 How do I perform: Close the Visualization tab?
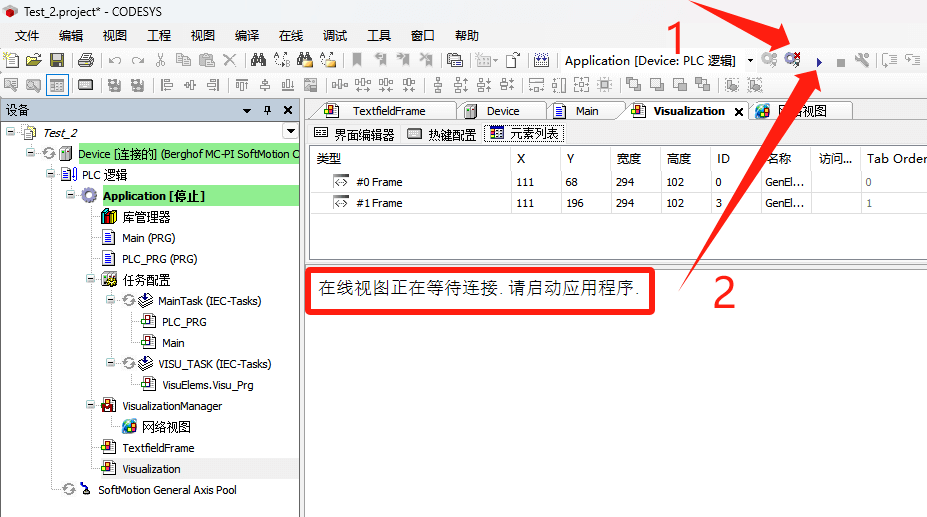(x=739, y=112)
